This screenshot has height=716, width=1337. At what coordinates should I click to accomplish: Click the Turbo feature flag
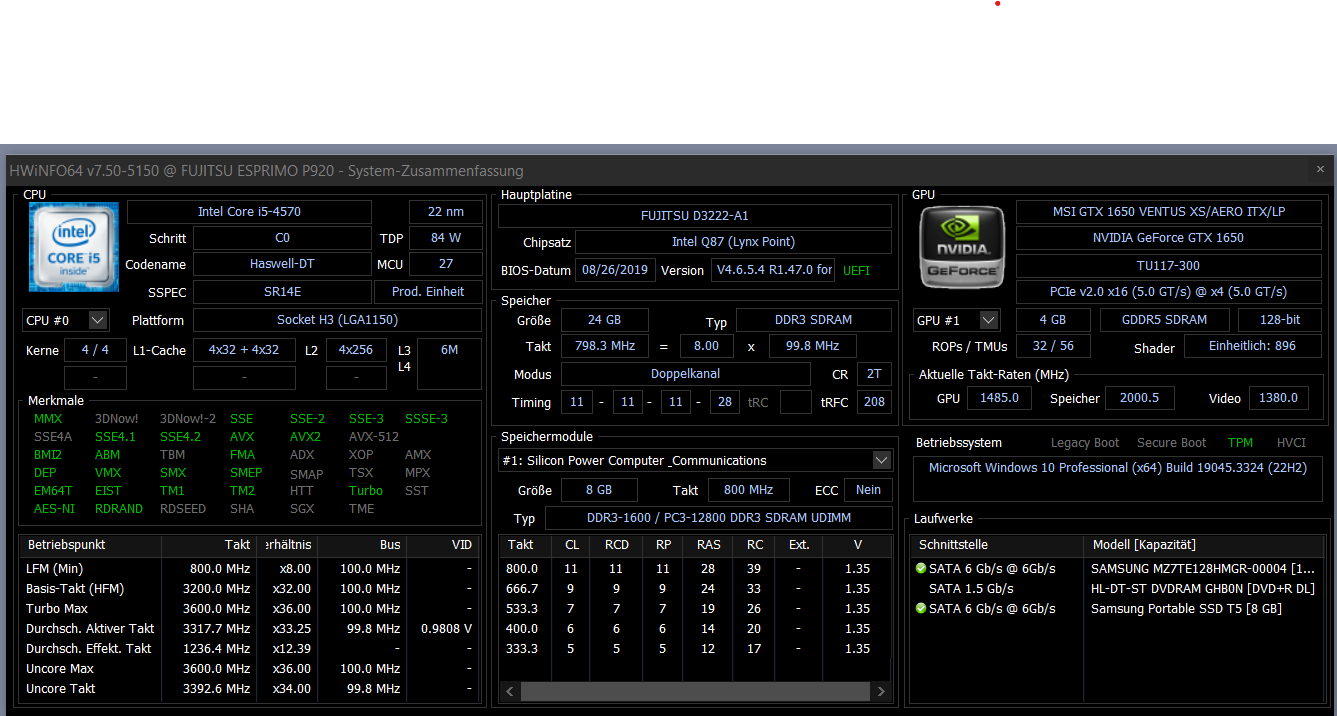(x=366, y=491)
